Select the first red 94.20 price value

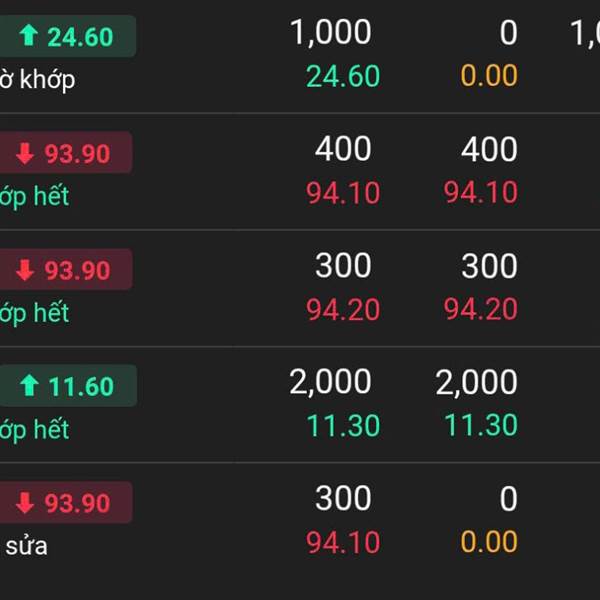click(x=343, y=310)
